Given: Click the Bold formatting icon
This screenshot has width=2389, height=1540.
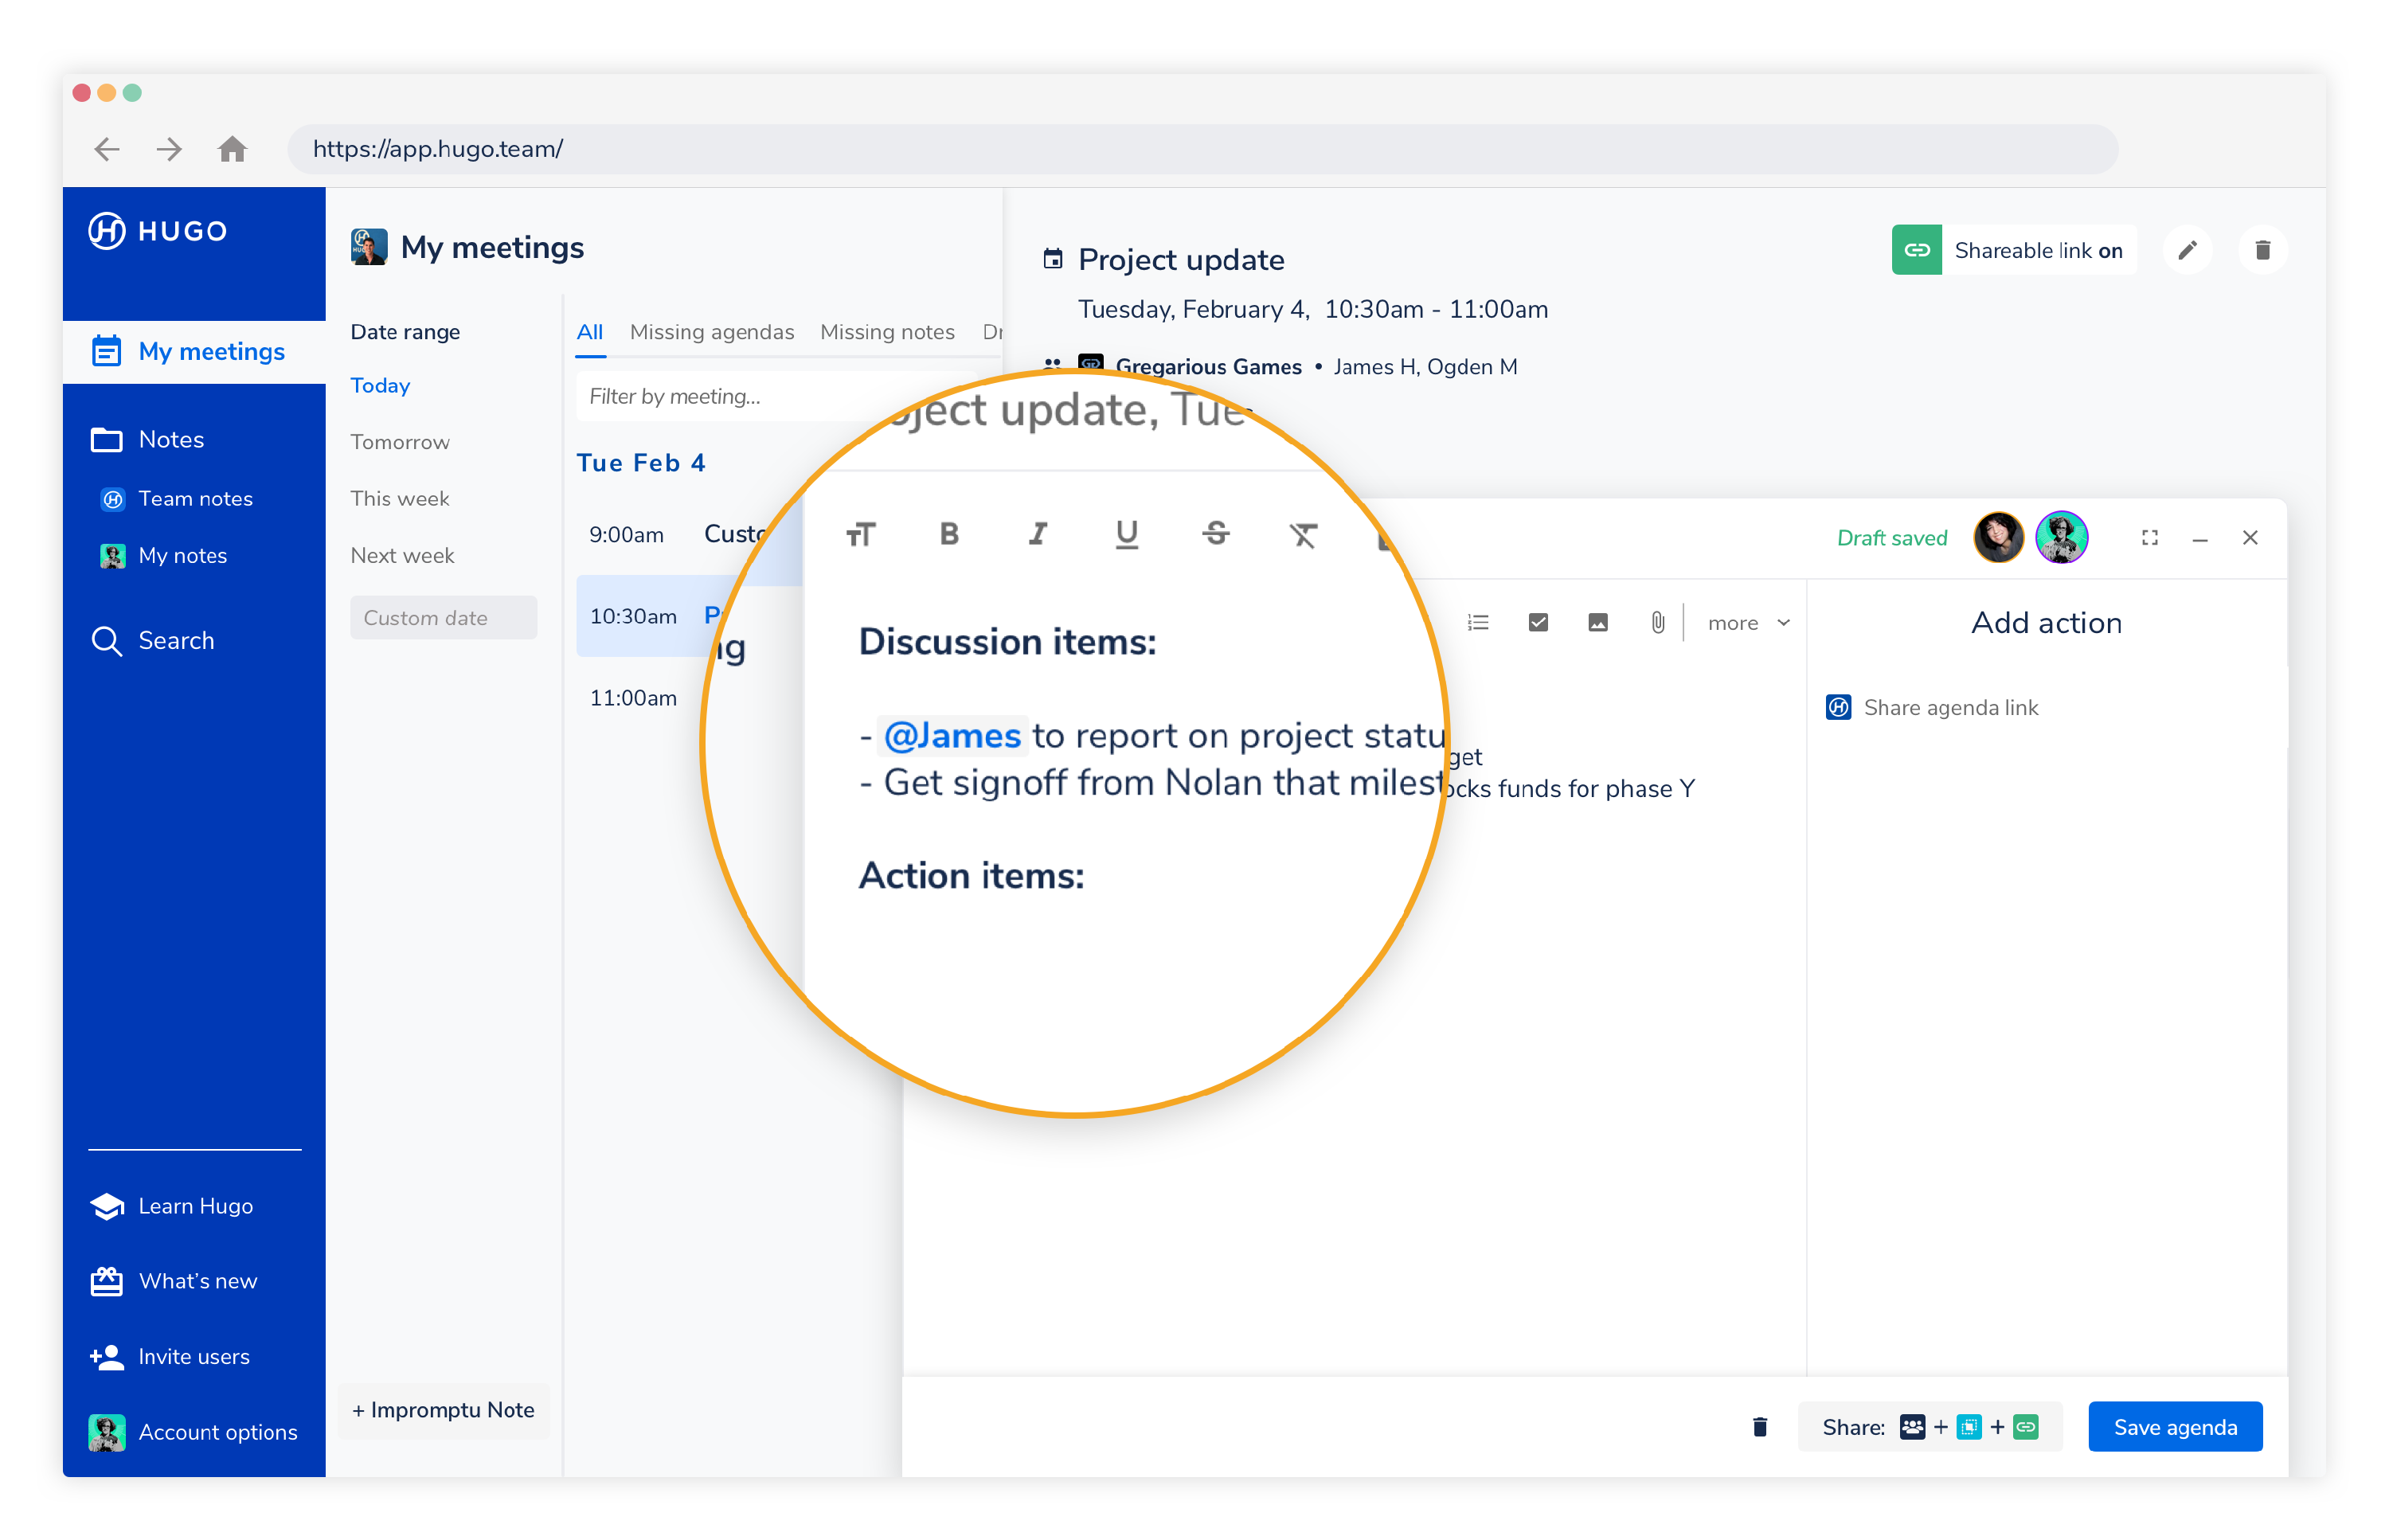Looking at the screenshot, I should click(x=949, y=534).
